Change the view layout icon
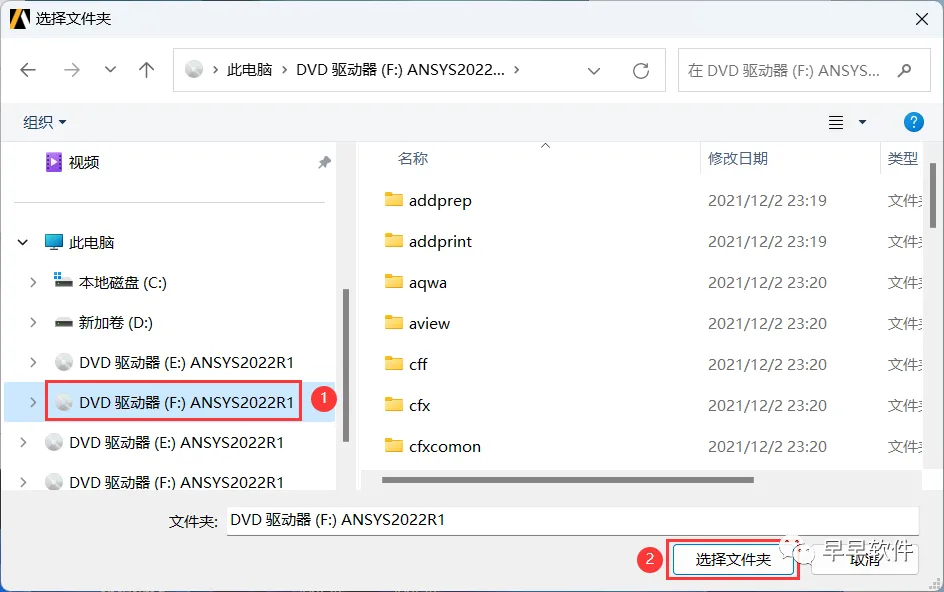Image resolution: width=944 pixels, height=592 pixels. click(836, 122)
